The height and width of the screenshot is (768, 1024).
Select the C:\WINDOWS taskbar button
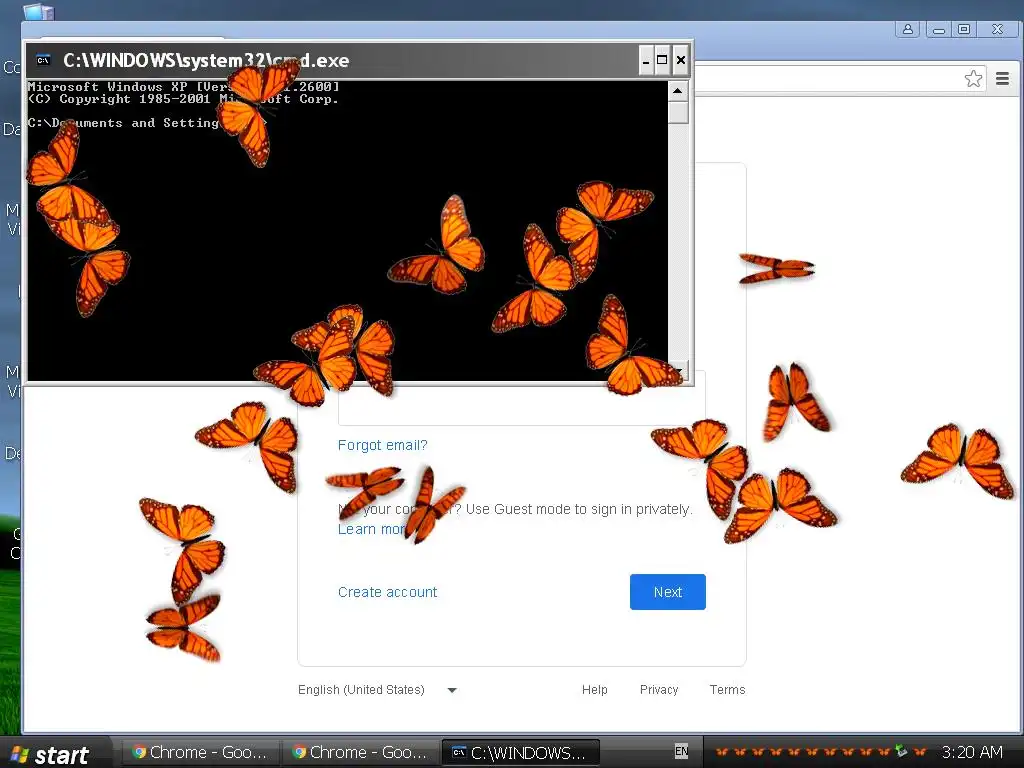click(x=520, y=752)
